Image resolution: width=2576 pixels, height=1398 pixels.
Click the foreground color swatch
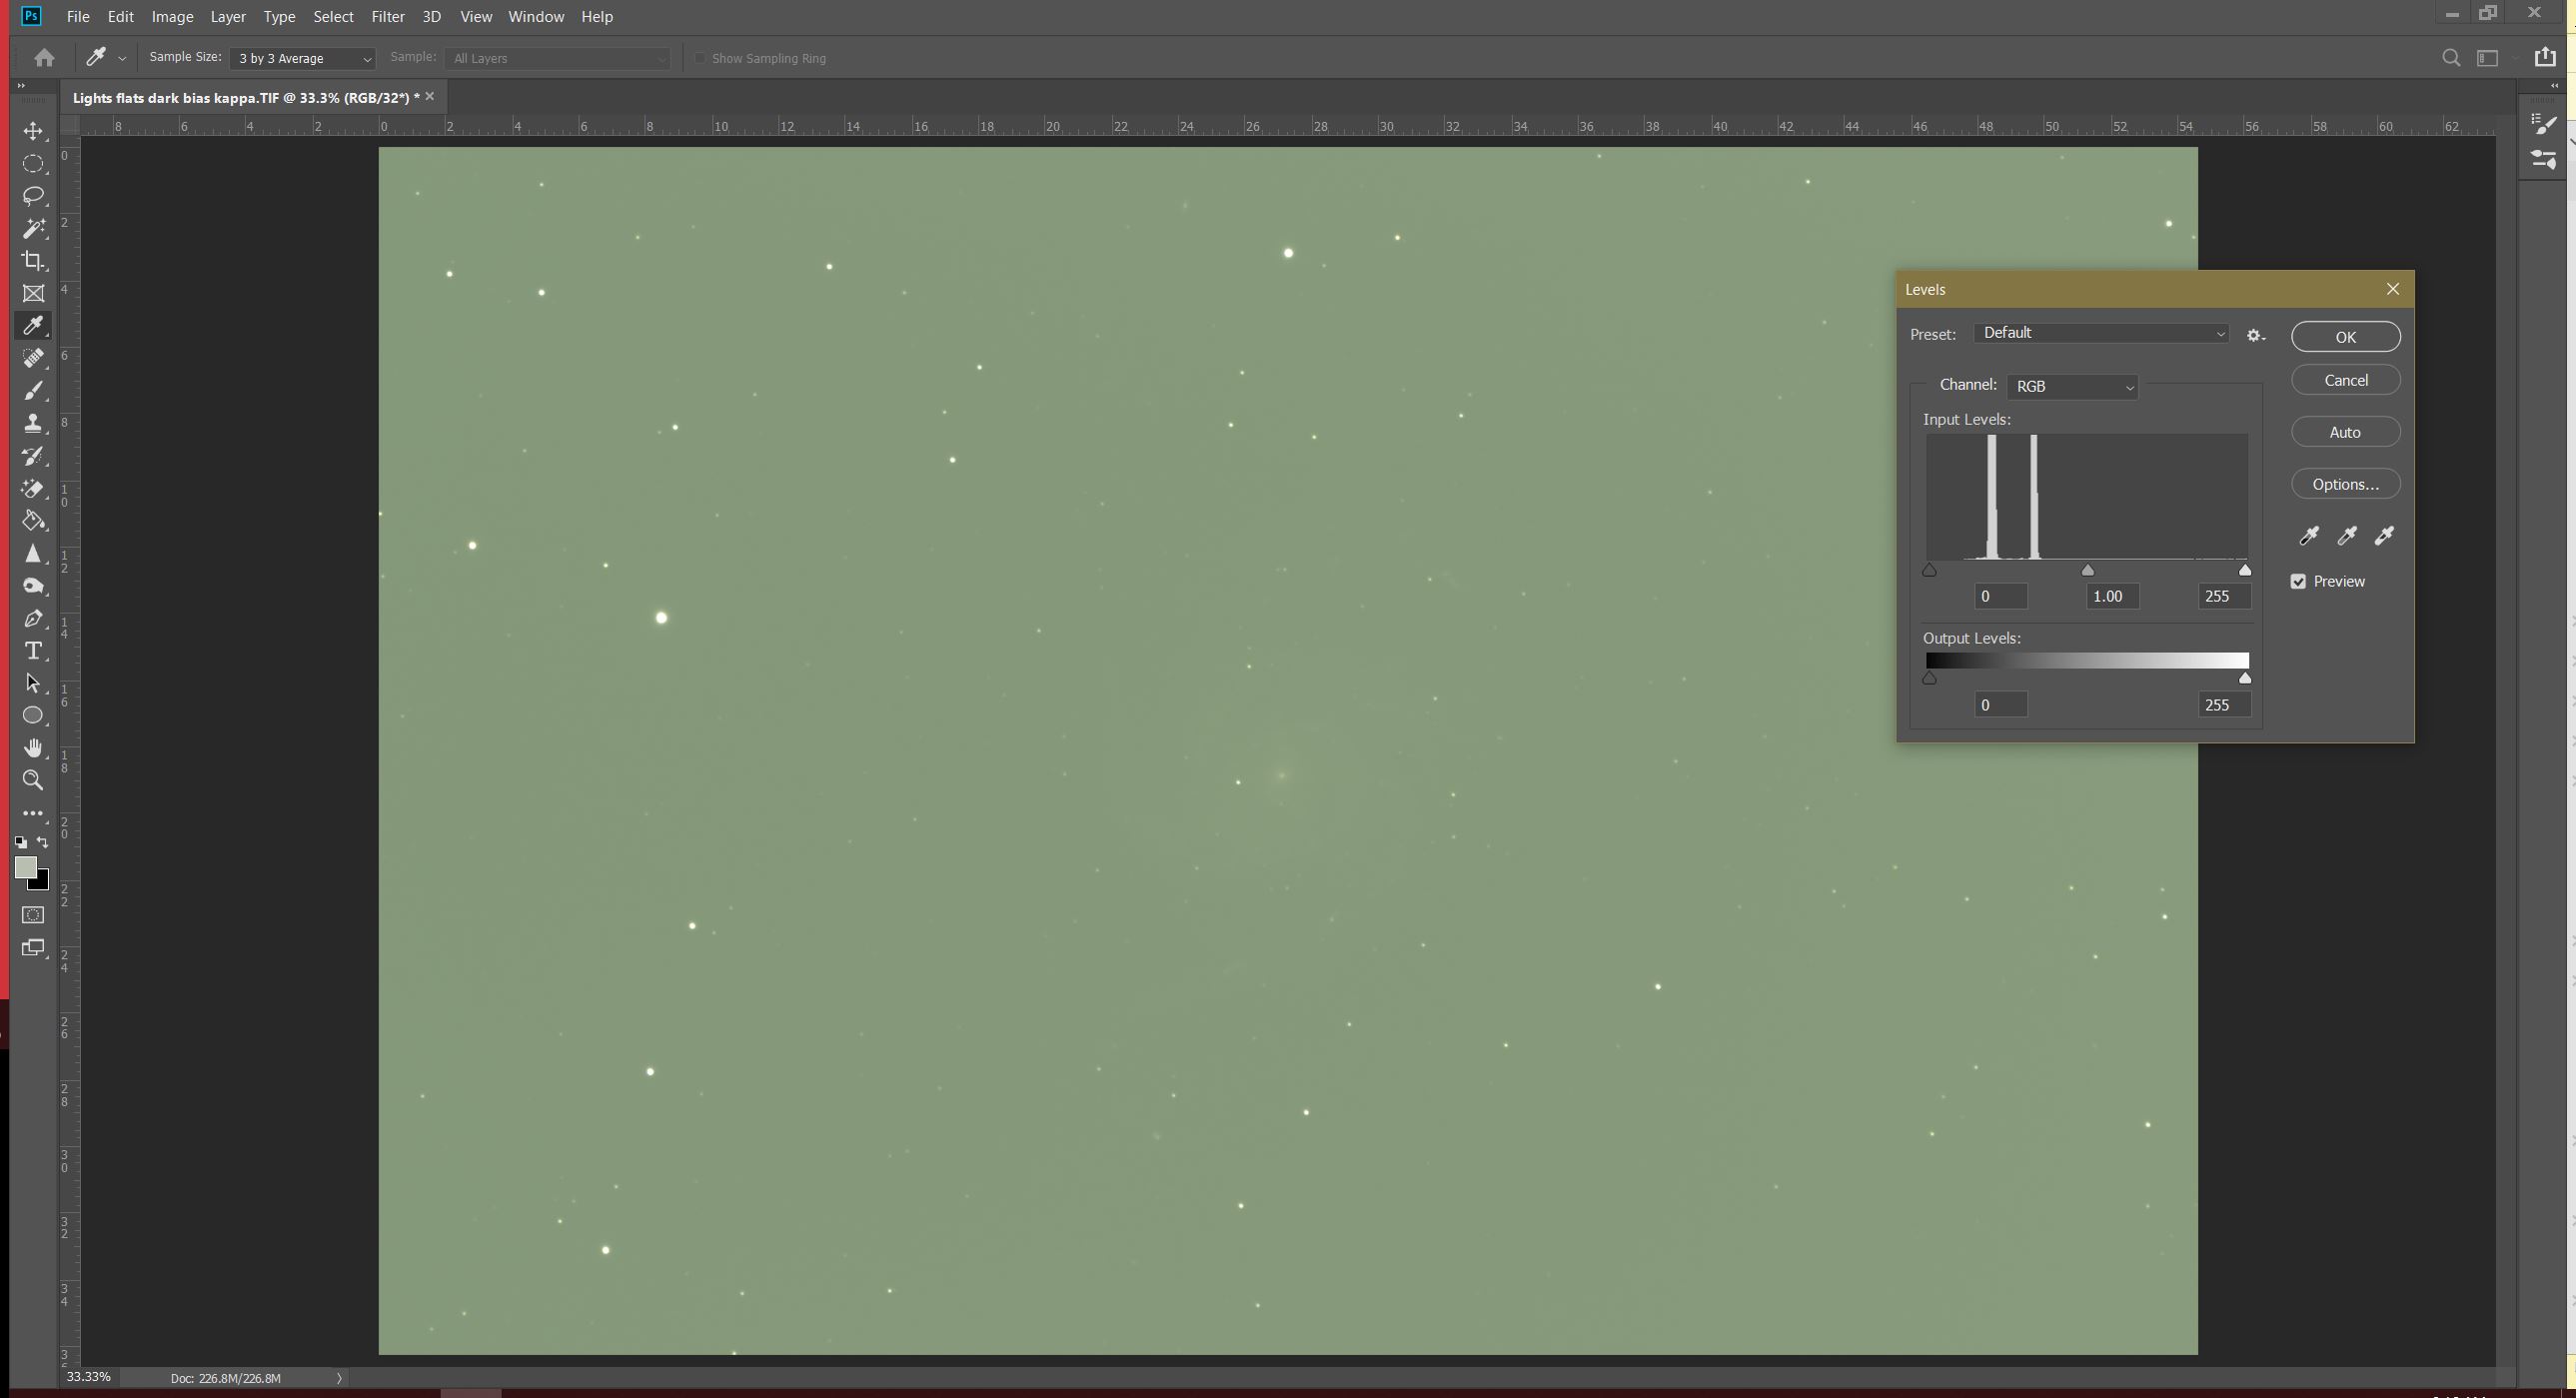pyautogui.click(x=26, y=867)
